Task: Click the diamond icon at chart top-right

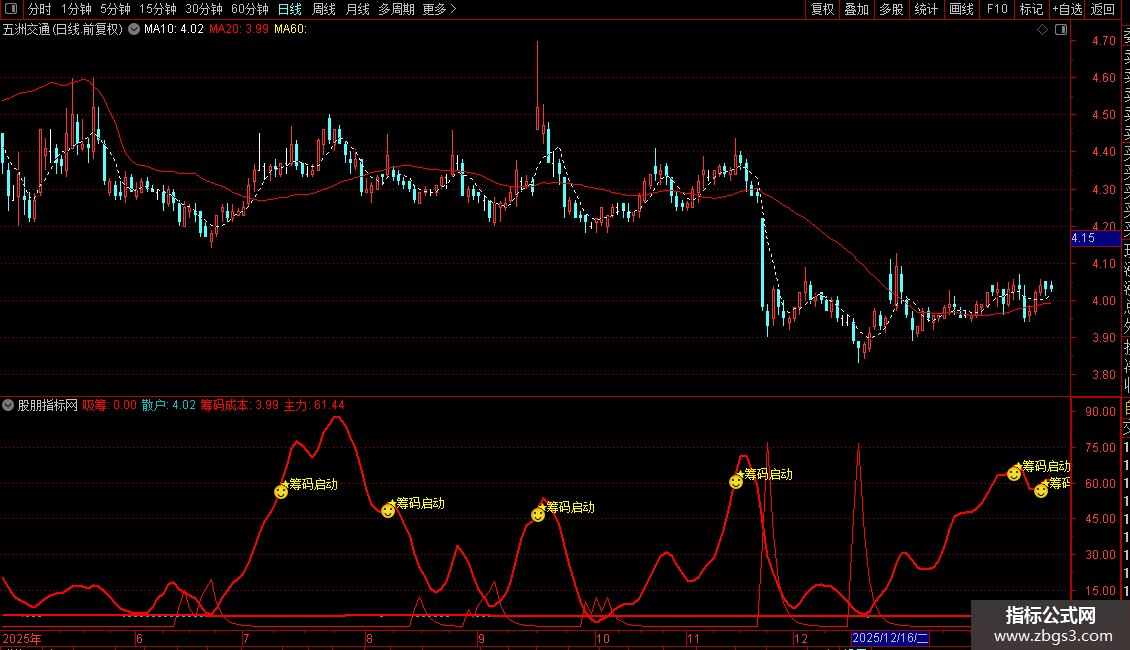Action: point(1042,29)
